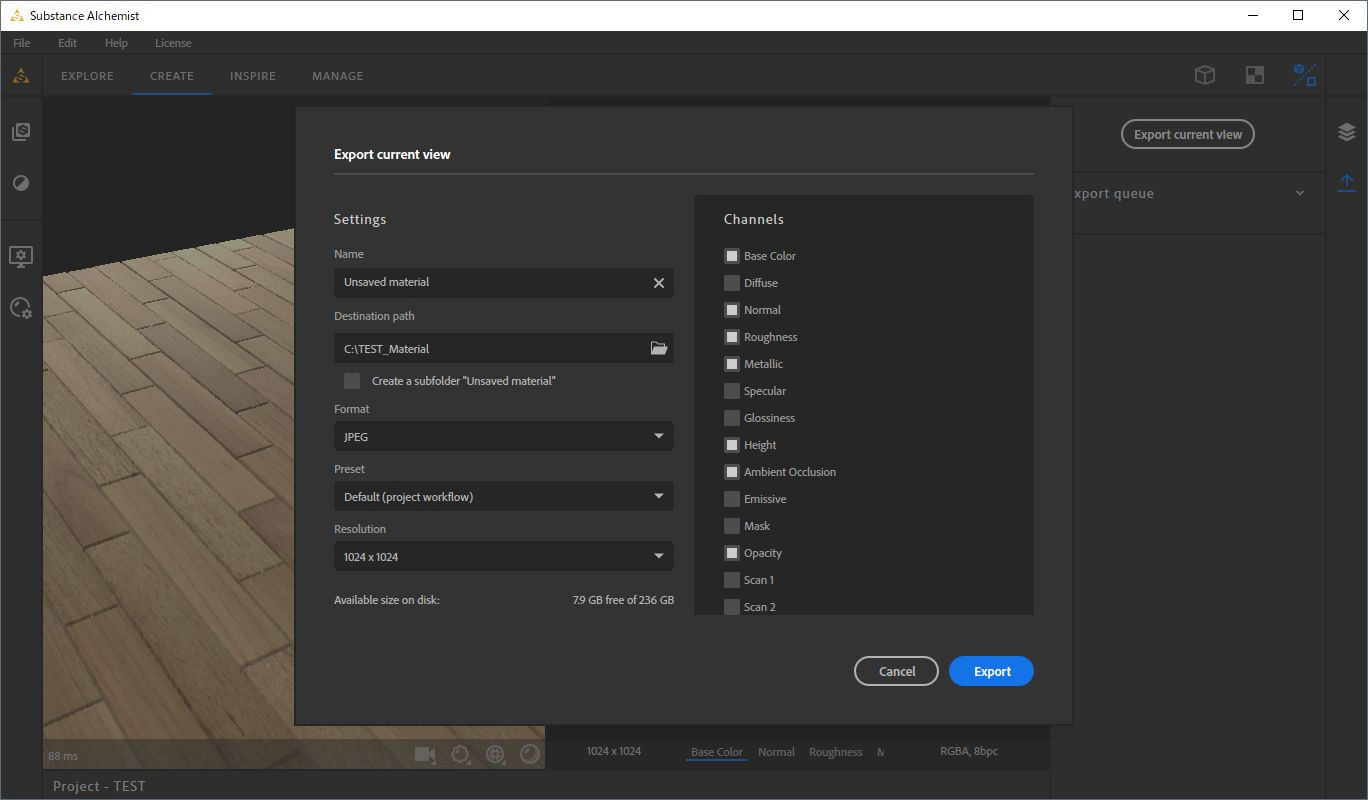Enable the Scan 2 channel checkbox
1368x800 pixels.
click(x=732, y=607)
